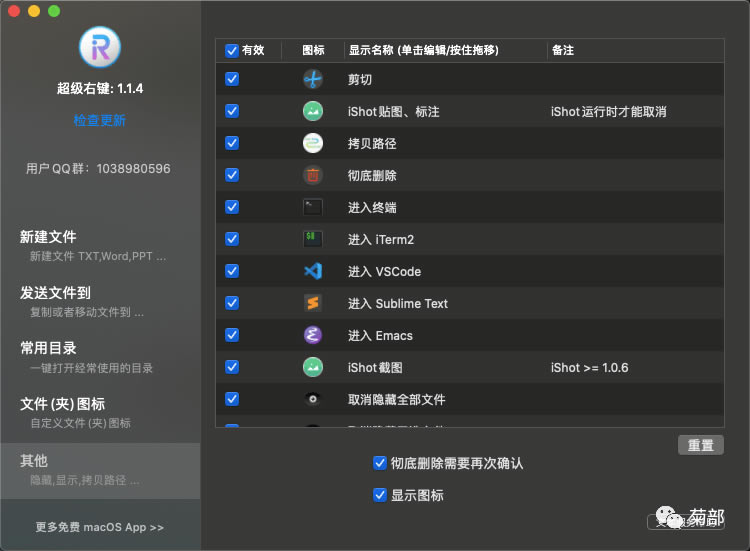The image size is (750, 551).
Task: Toggle the 取消隐藏全部文件 checkbox
Action: click(232, 399)
